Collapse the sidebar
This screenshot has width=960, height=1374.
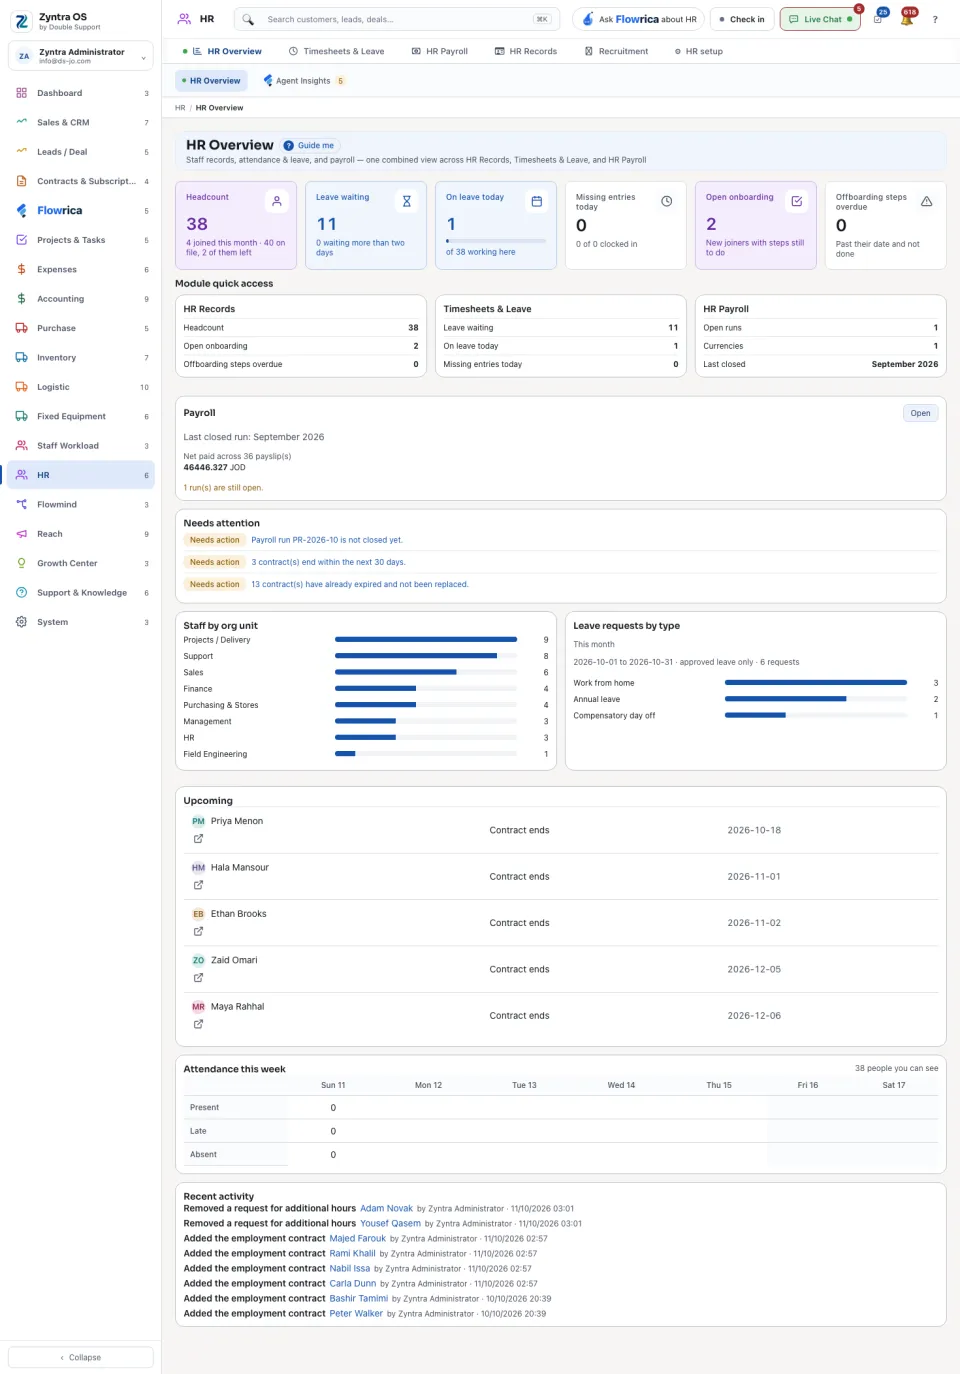(81, 1357)
